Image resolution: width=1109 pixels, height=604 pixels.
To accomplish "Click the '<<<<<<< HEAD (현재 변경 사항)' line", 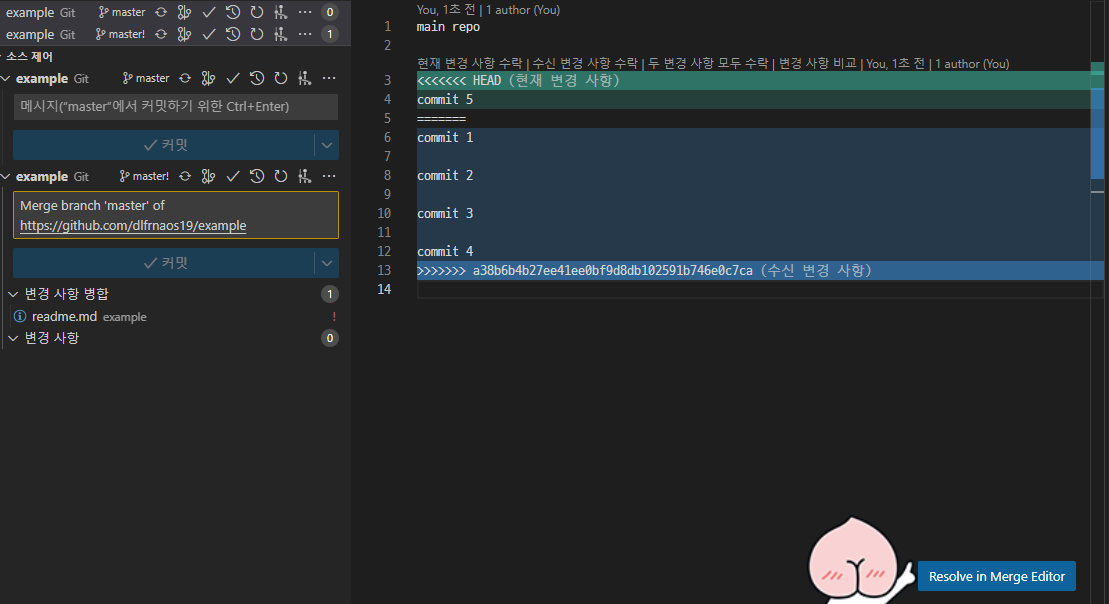I will pyautogui.click(x=518, y=81).
